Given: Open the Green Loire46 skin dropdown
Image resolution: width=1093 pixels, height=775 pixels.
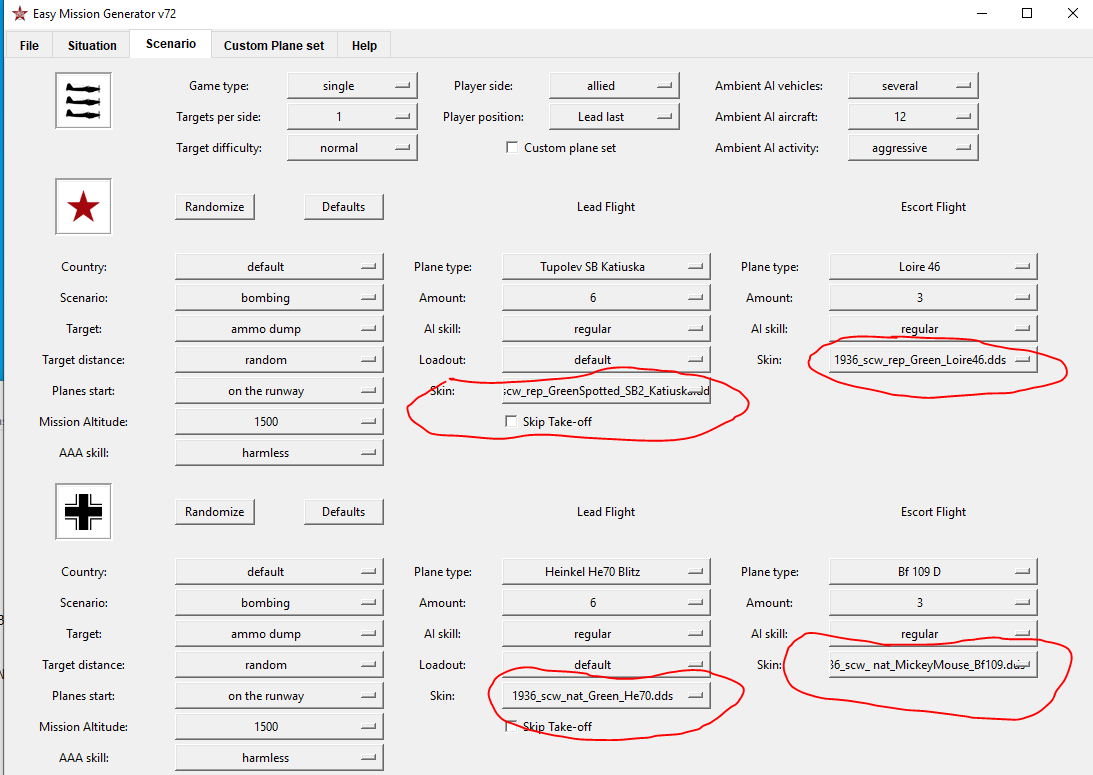Looking at the screenshot, I should pyautogui.click(x=933, y=360).
